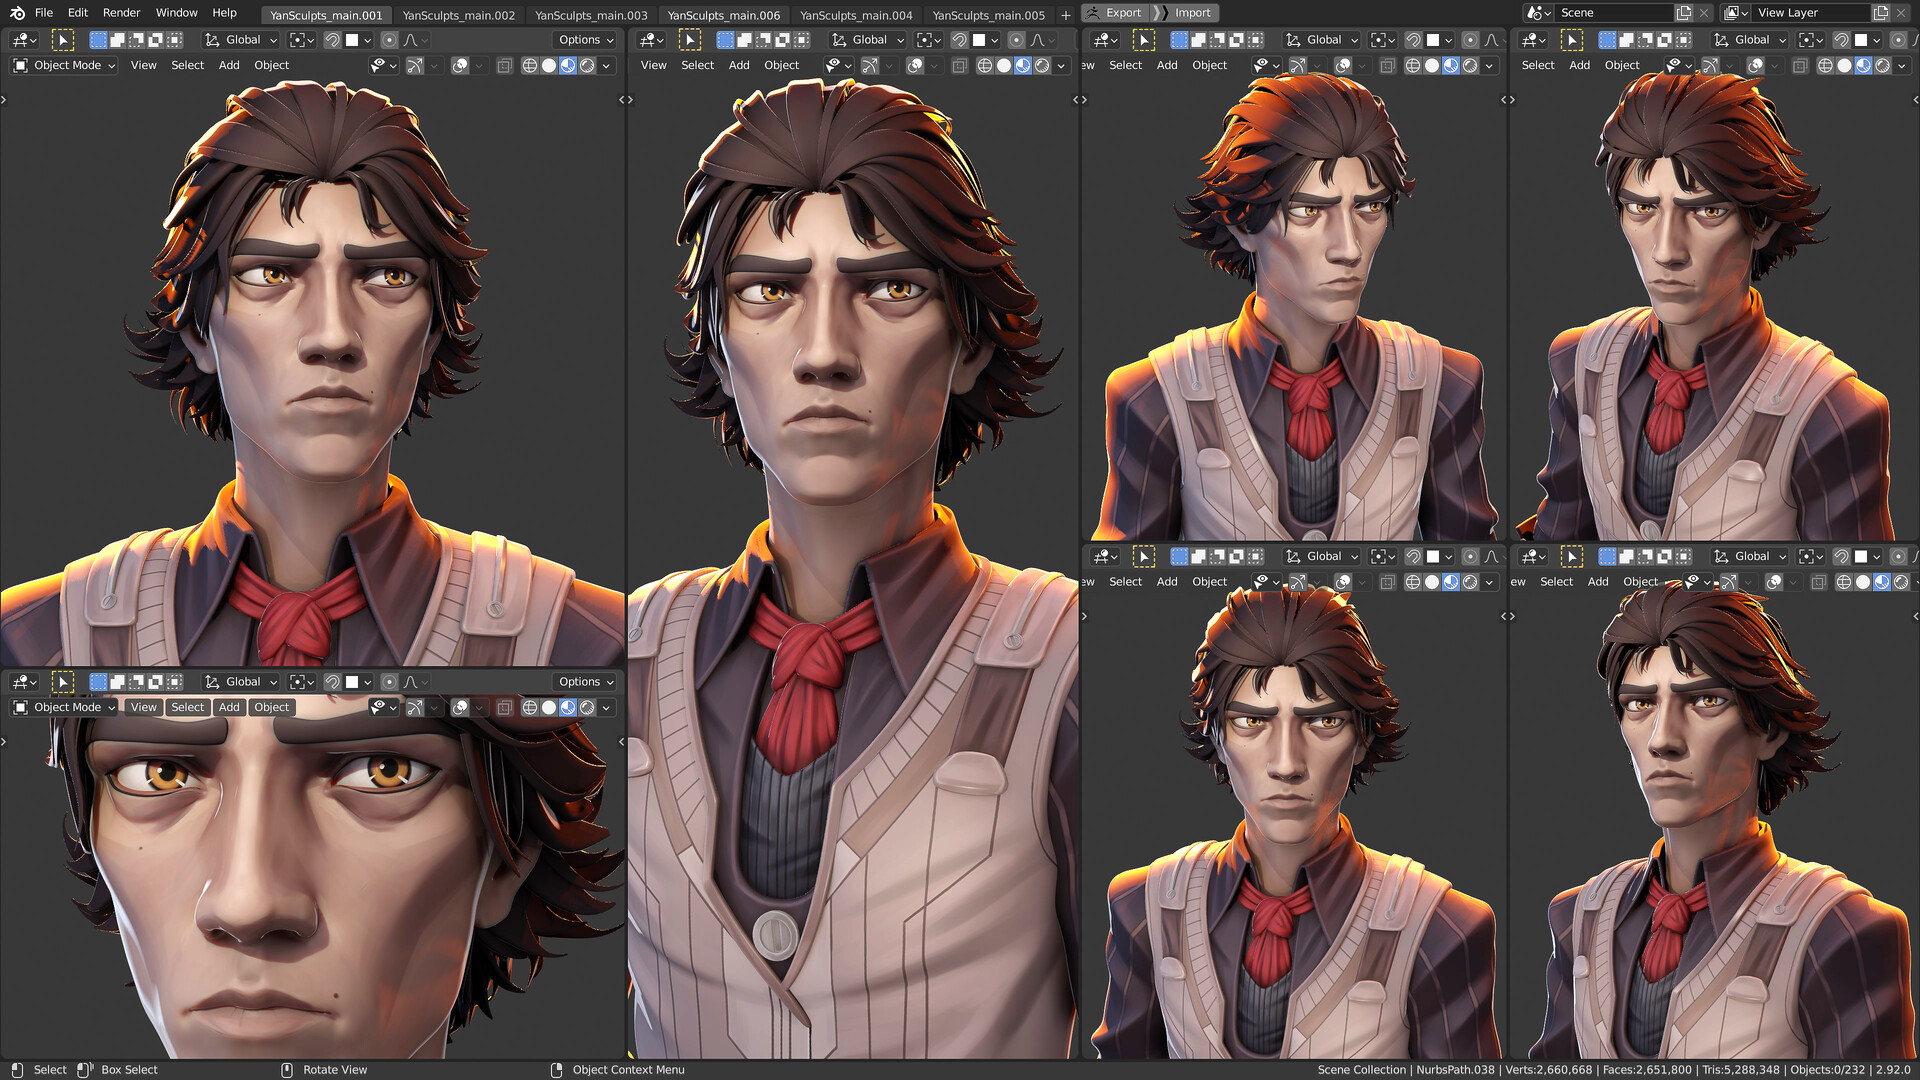
Task: Choose Invert selection mode in top row last viewport
Action: pos(1665,40)
